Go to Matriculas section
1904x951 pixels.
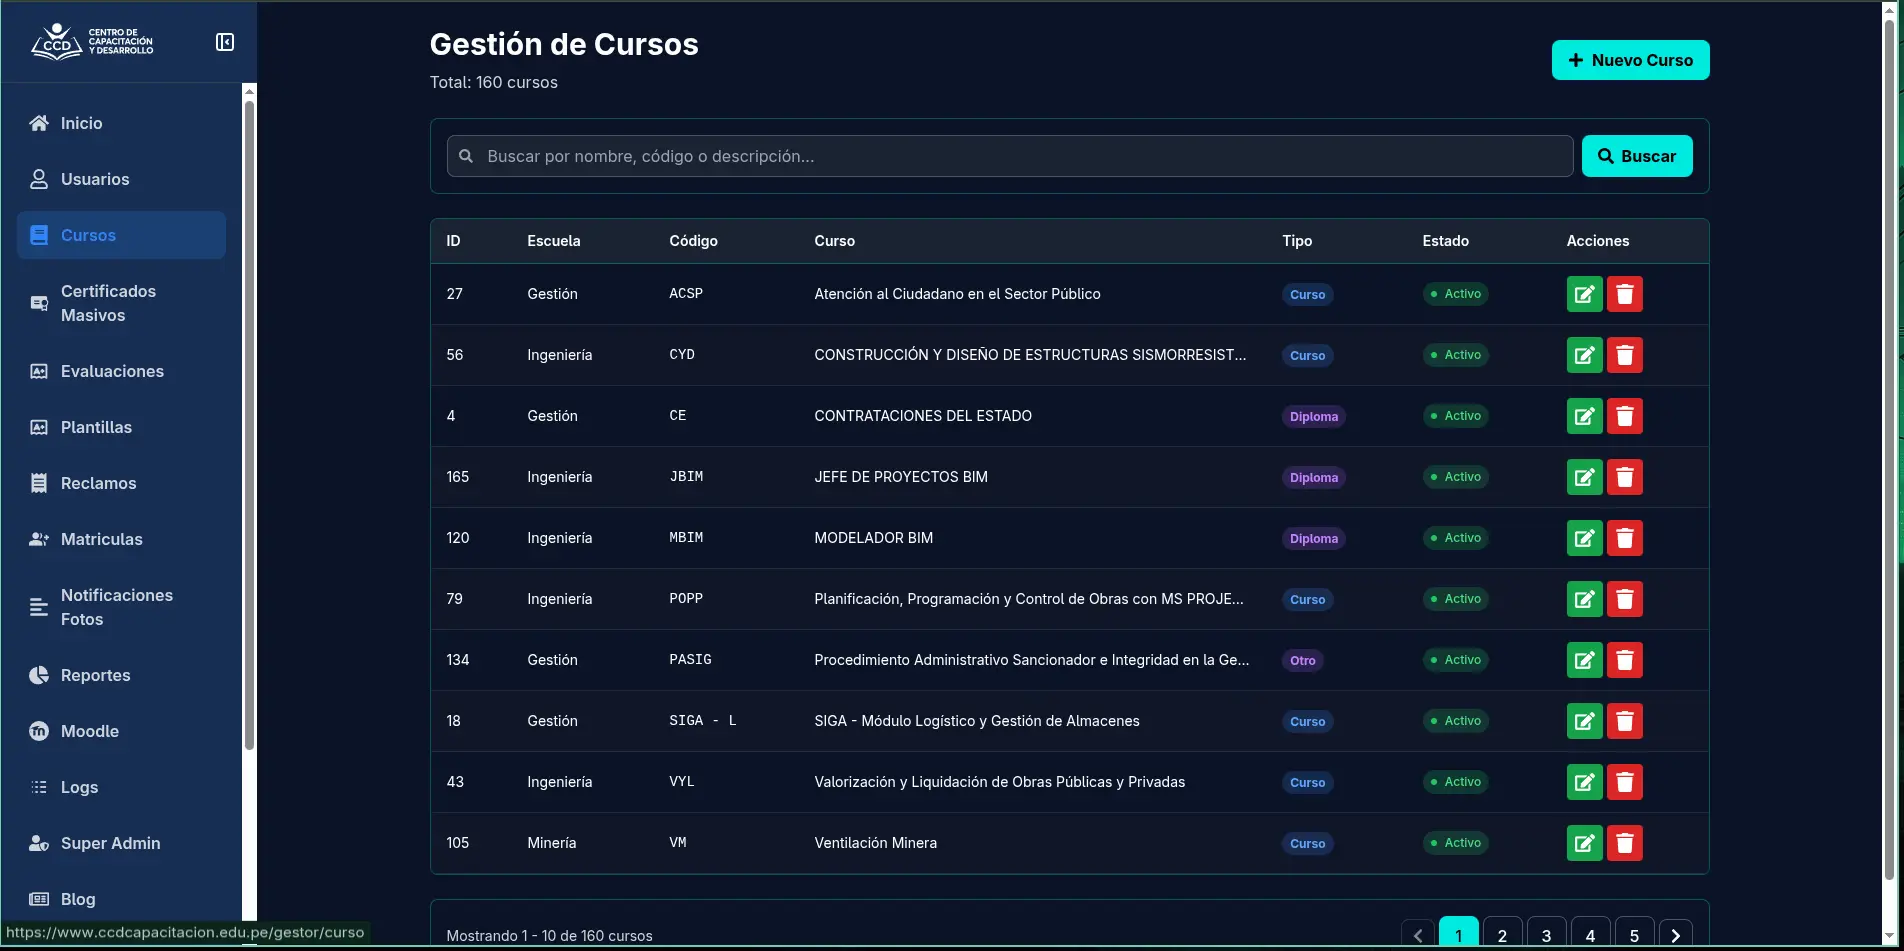pos(121,539)
